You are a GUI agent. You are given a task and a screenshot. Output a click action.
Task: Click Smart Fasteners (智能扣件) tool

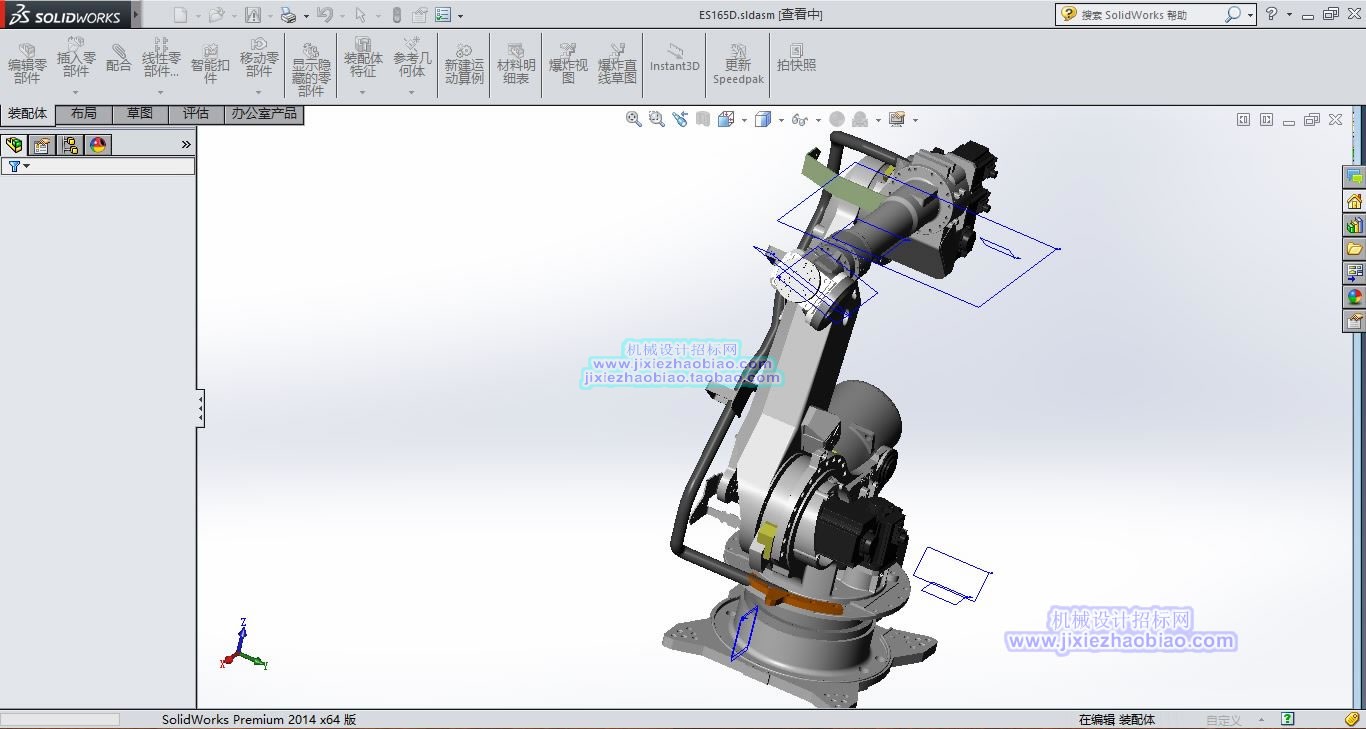tap(211, 63)
